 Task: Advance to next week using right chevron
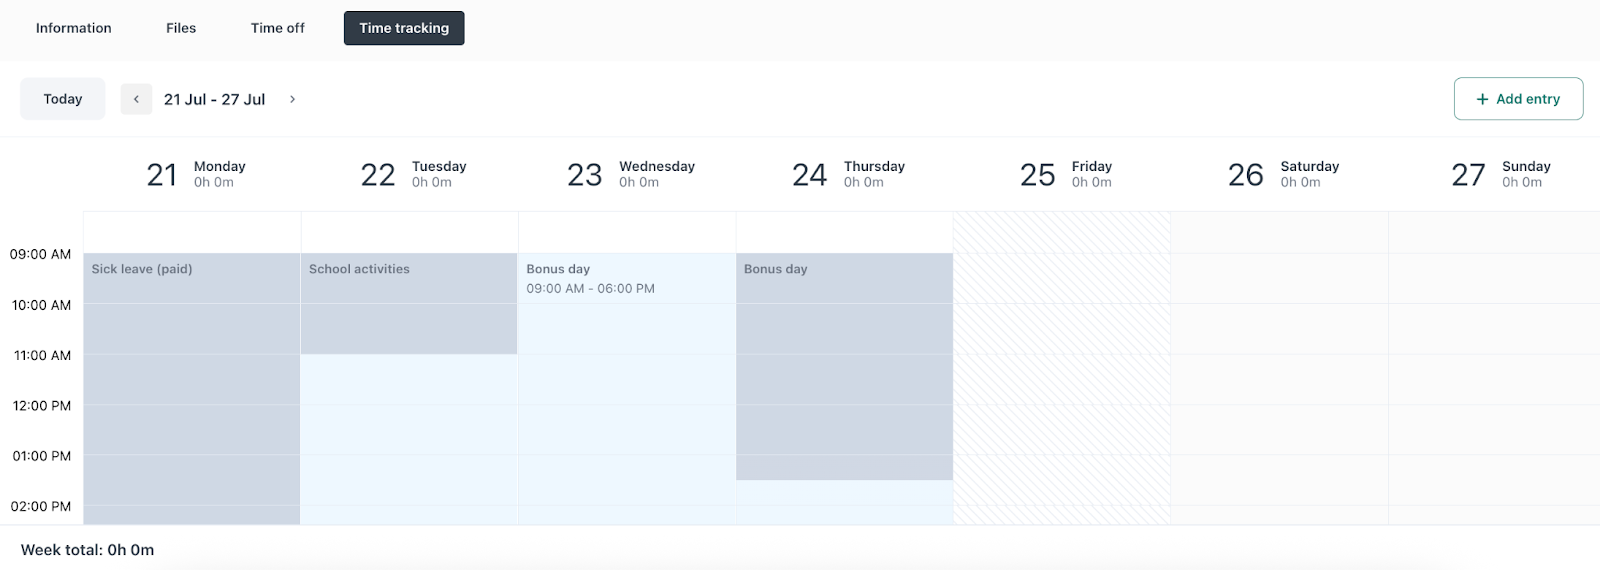(x=292, y=99)
